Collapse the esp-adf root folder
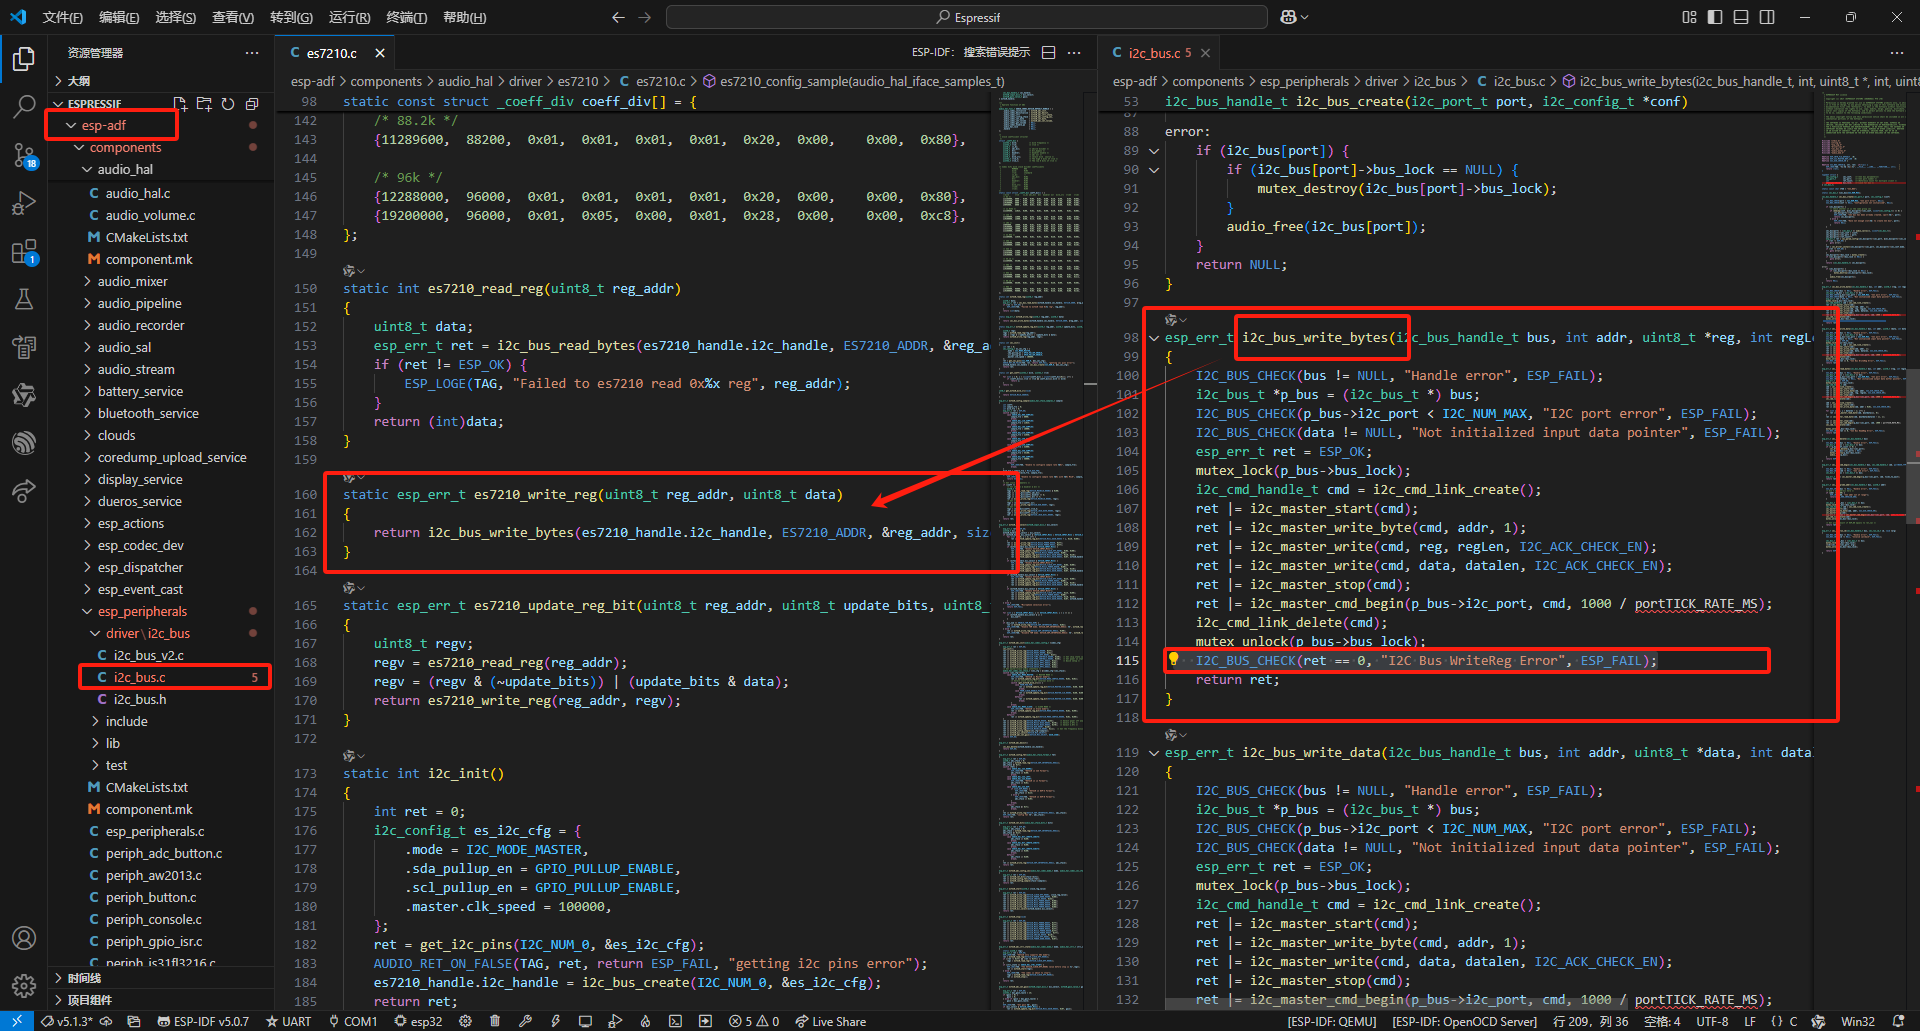This screenshot has width=1920, height=1031. (x=71, y=125)
